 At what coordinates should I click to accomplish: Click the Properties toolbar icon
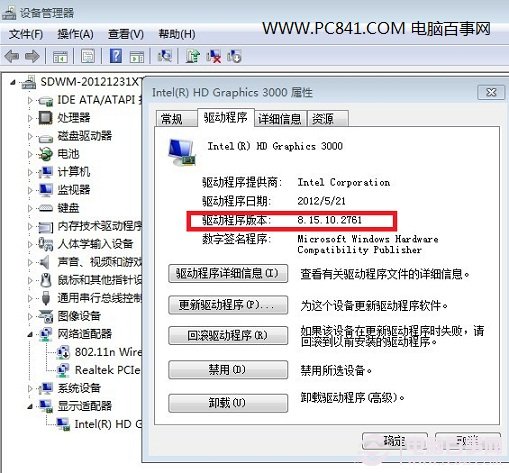pyautogui.click(x=88, y=56)
